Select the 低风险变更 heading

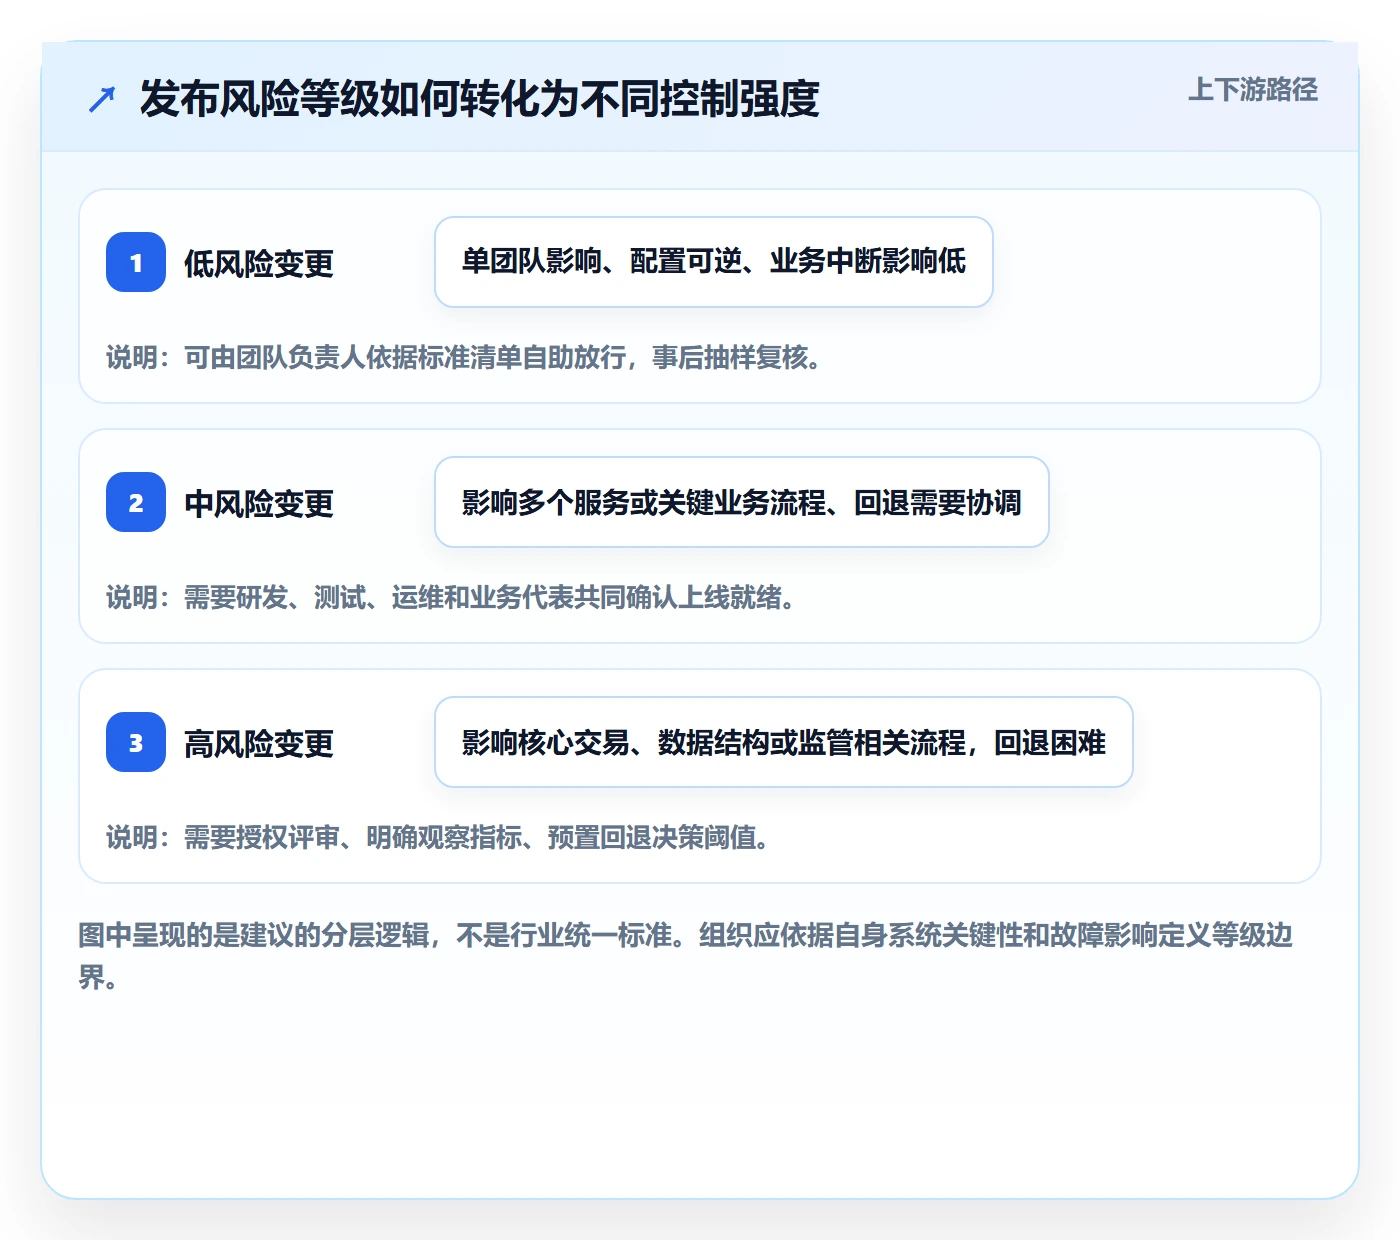259,263
